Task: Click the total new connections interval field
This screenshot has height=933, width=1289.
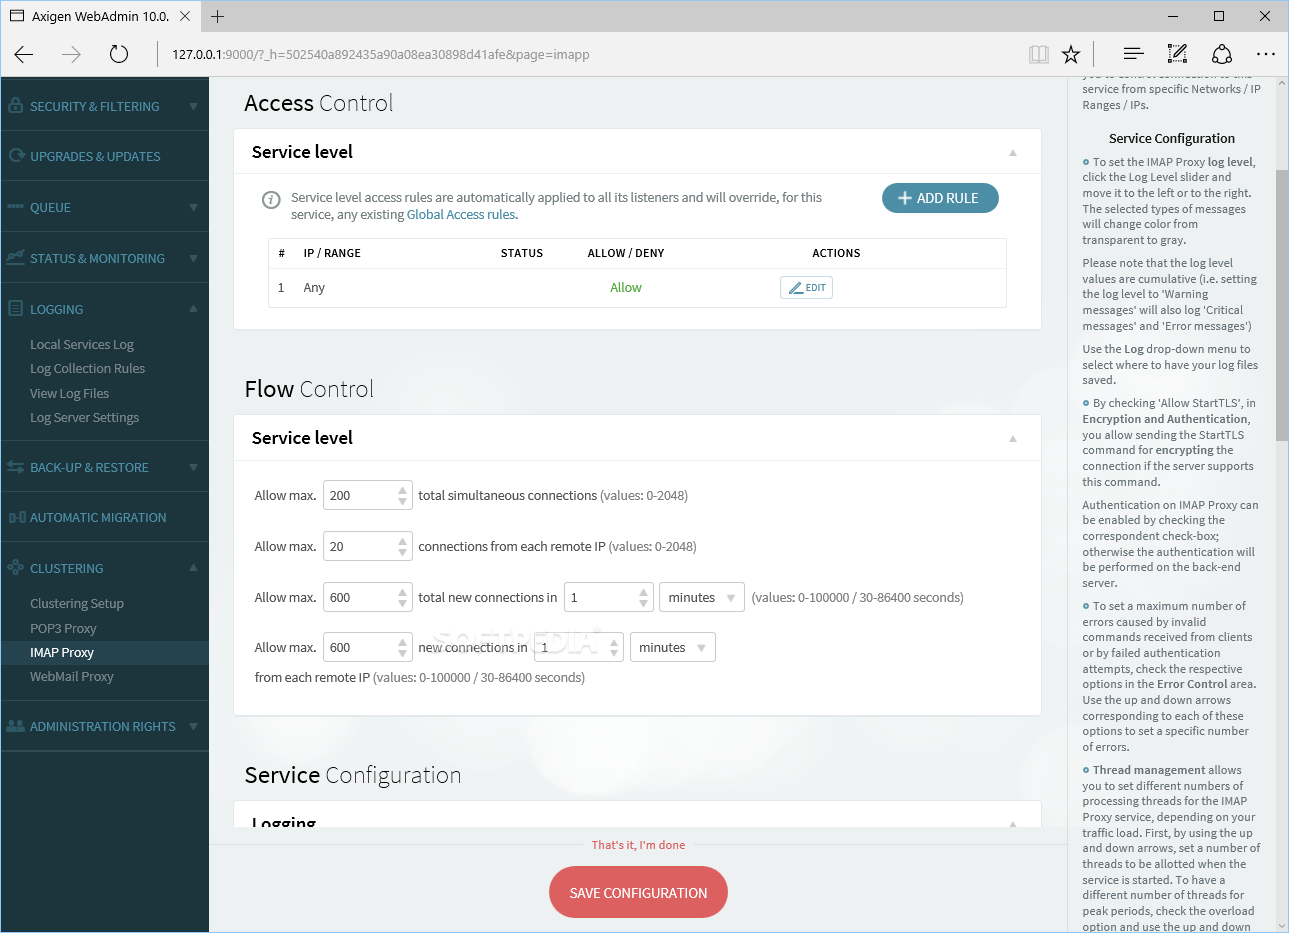Action: [608, 597]
